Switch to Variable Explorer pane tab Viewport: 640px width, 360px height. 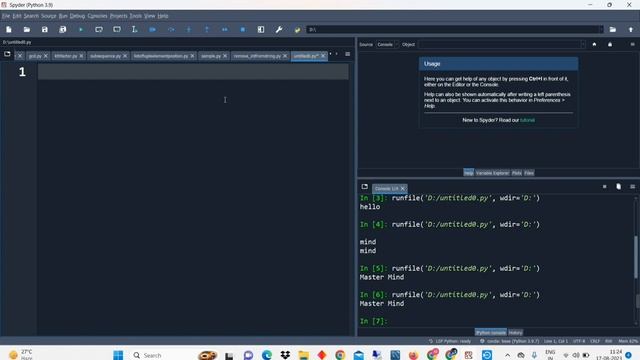pos(492,173)
